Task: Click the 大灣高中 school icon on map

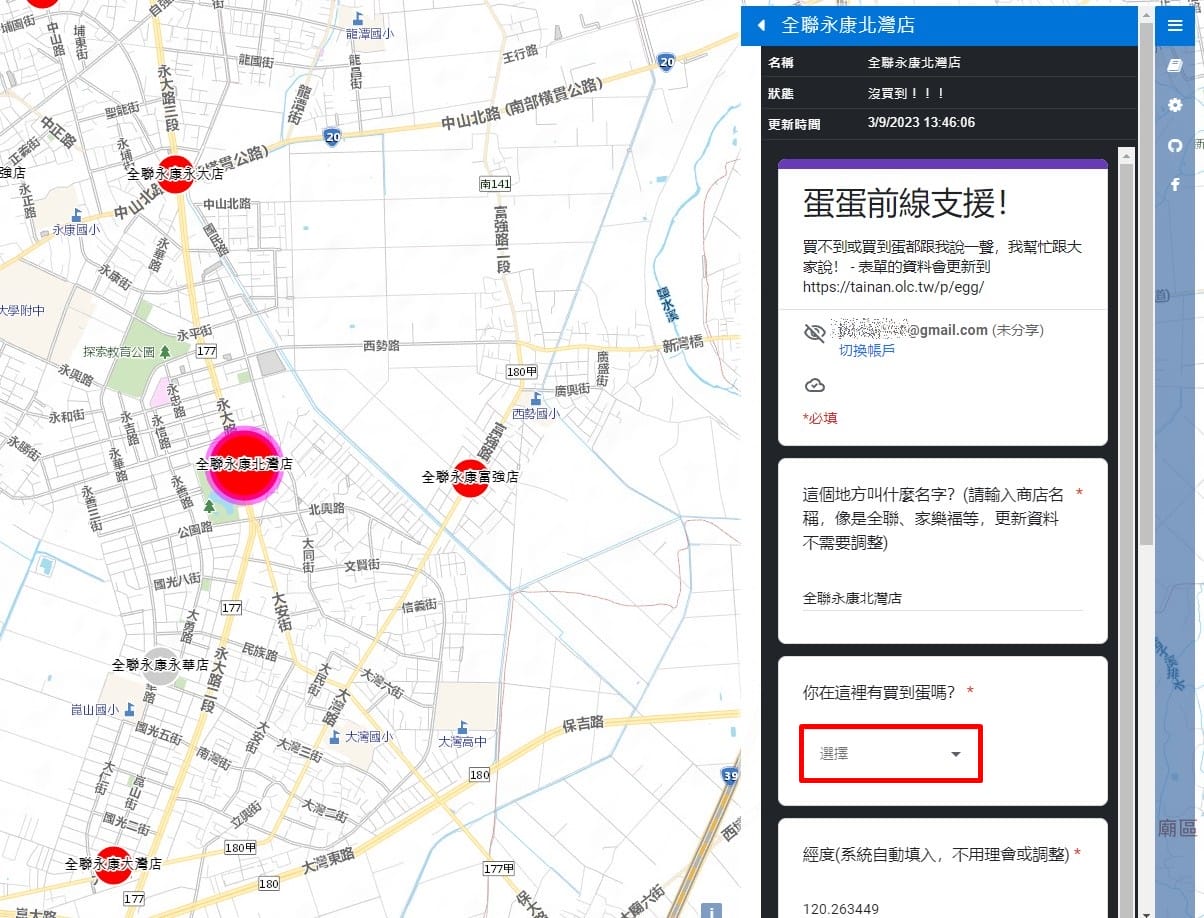Action: pos(462,727)
